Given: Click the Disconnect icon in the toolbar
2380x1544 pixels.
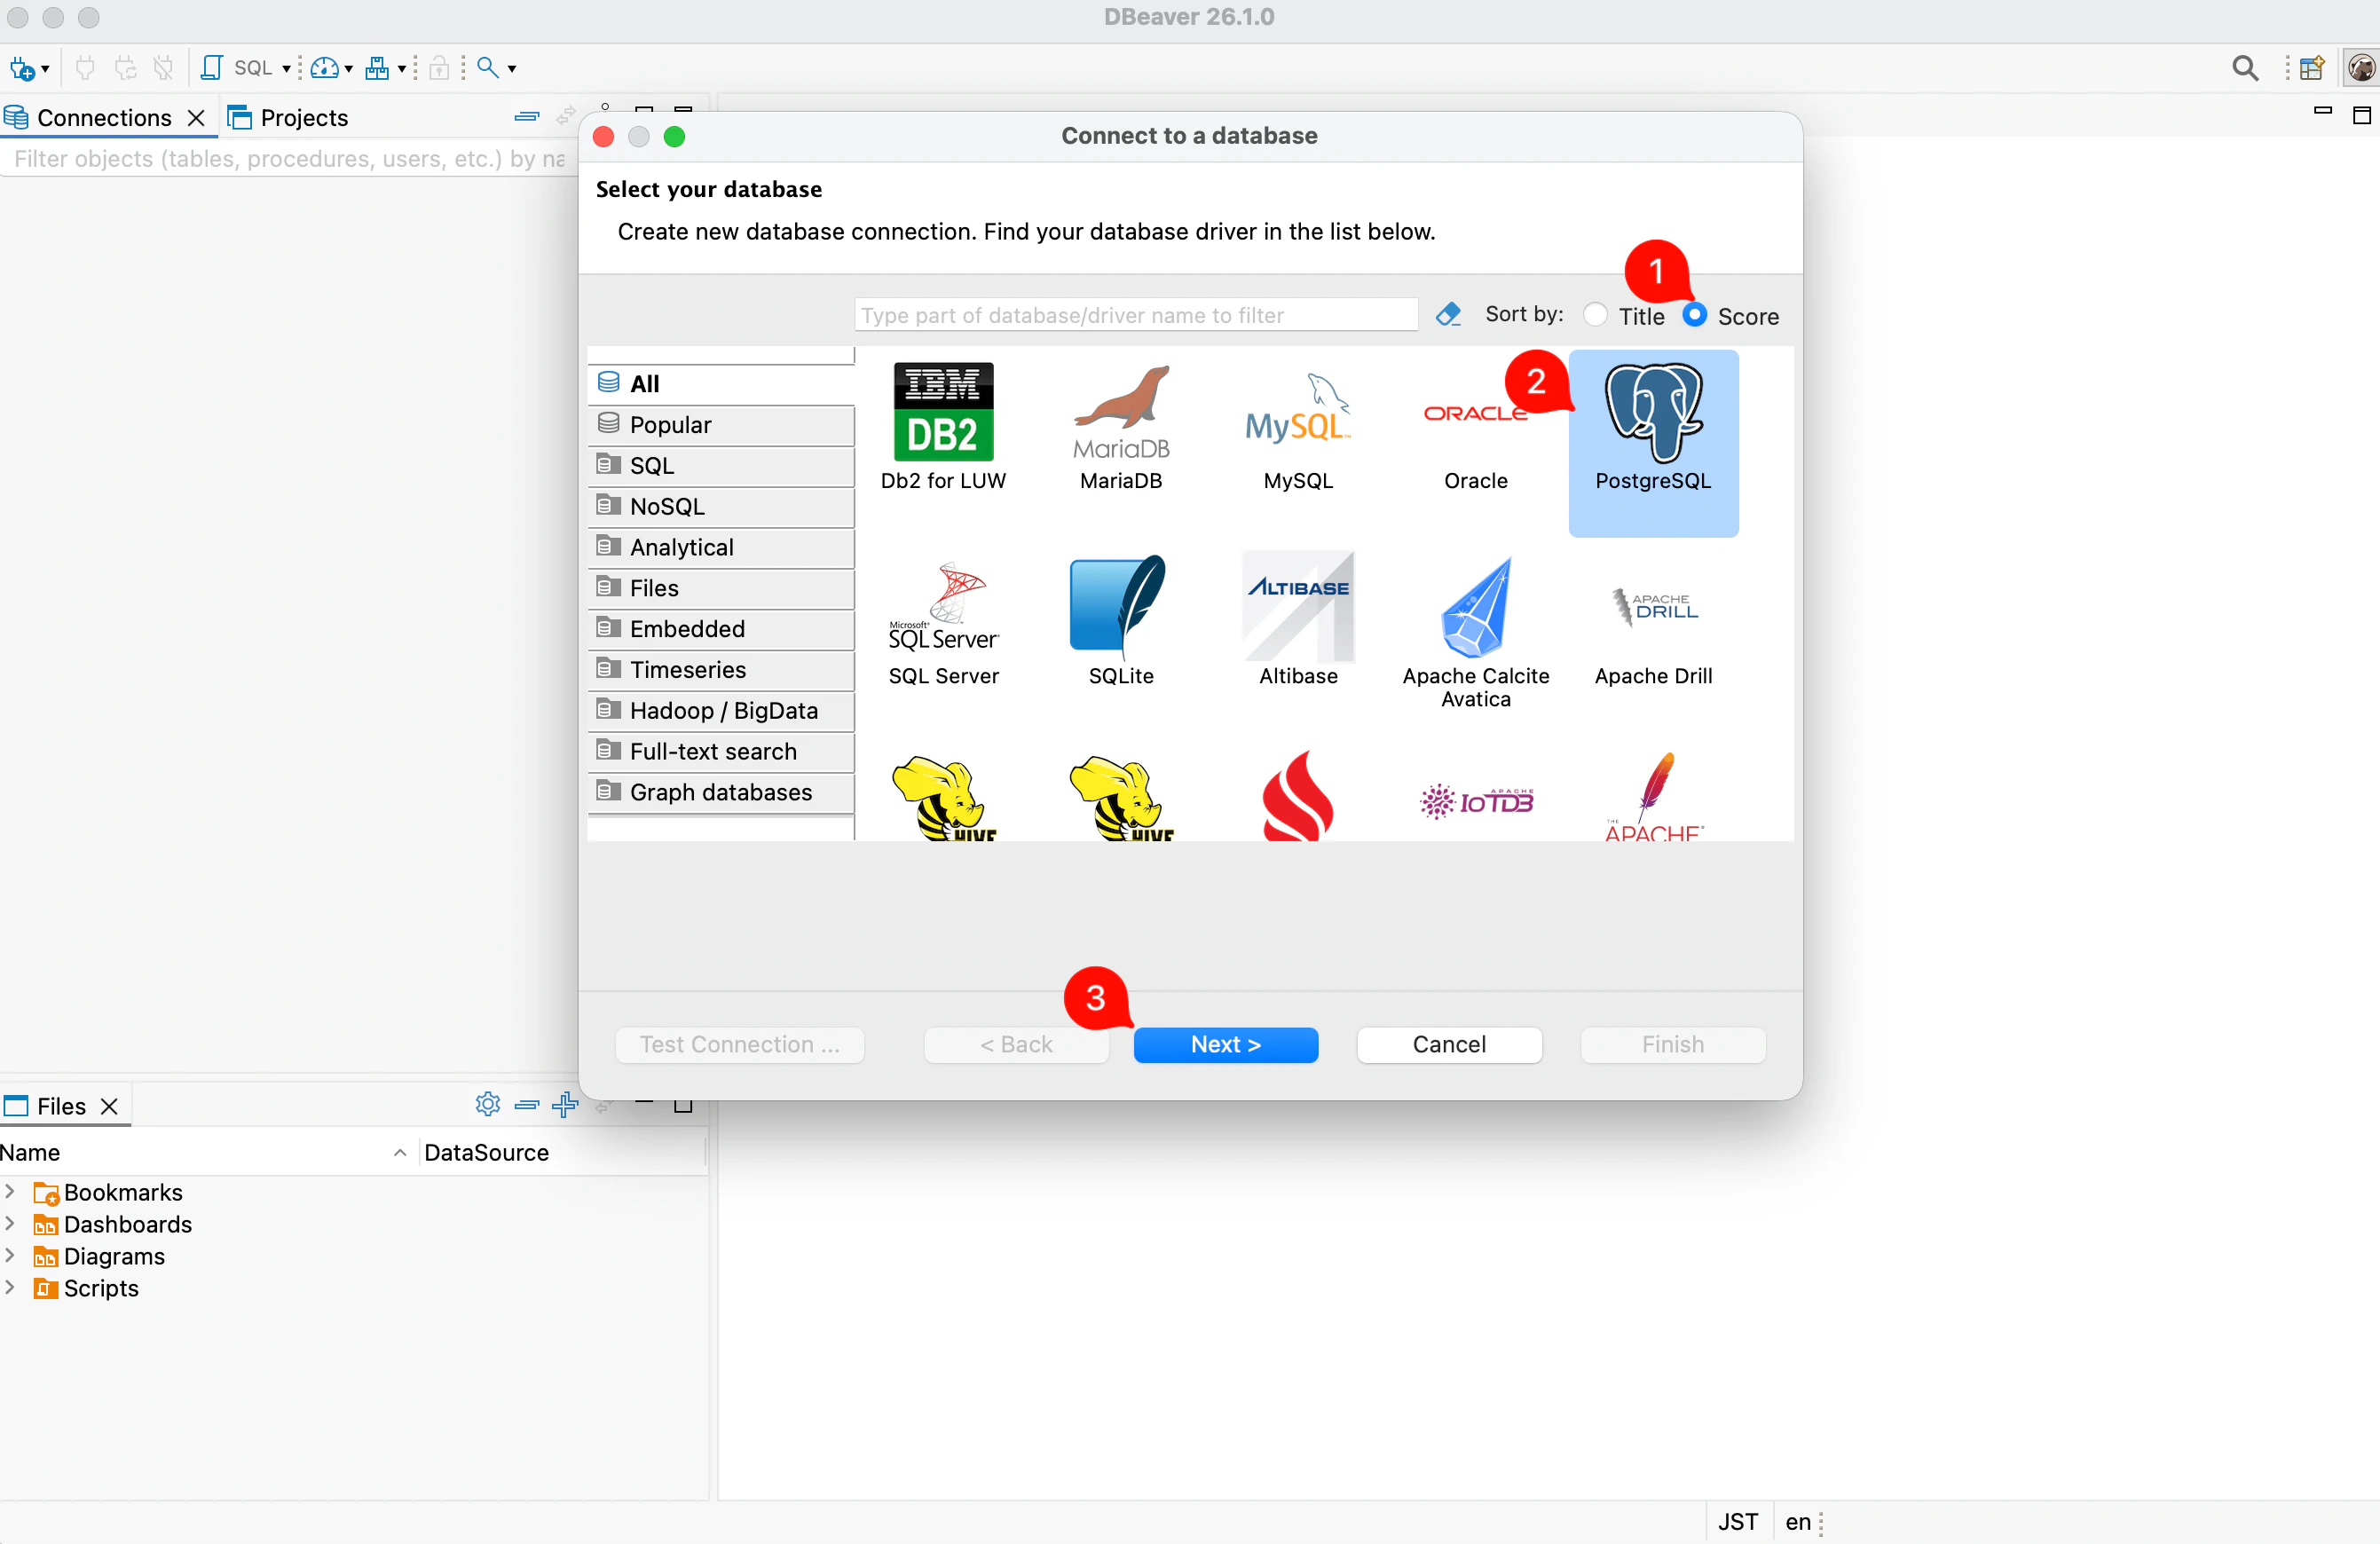Looking at the screenshot, I should pos(163,68).
